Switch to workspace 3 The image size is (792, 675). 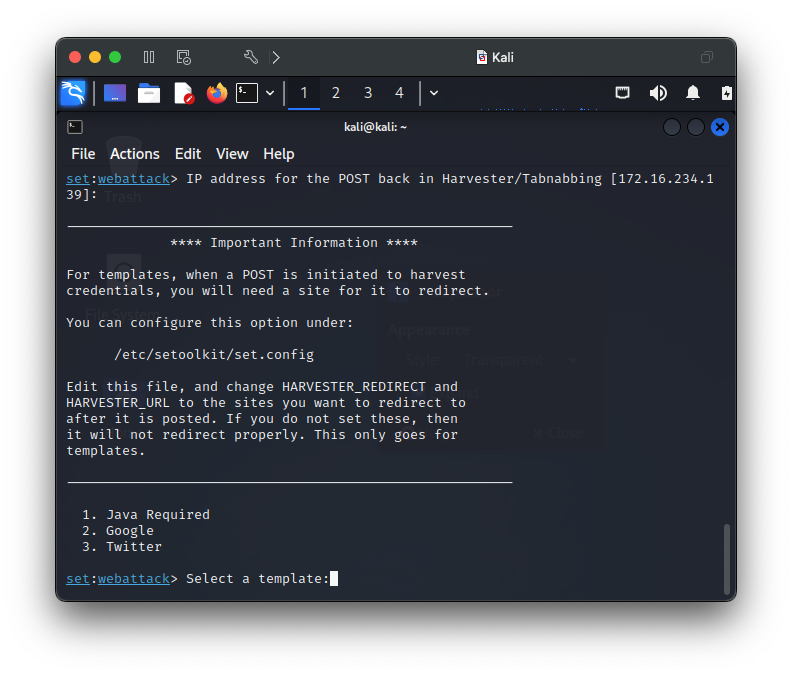[368, 93]
